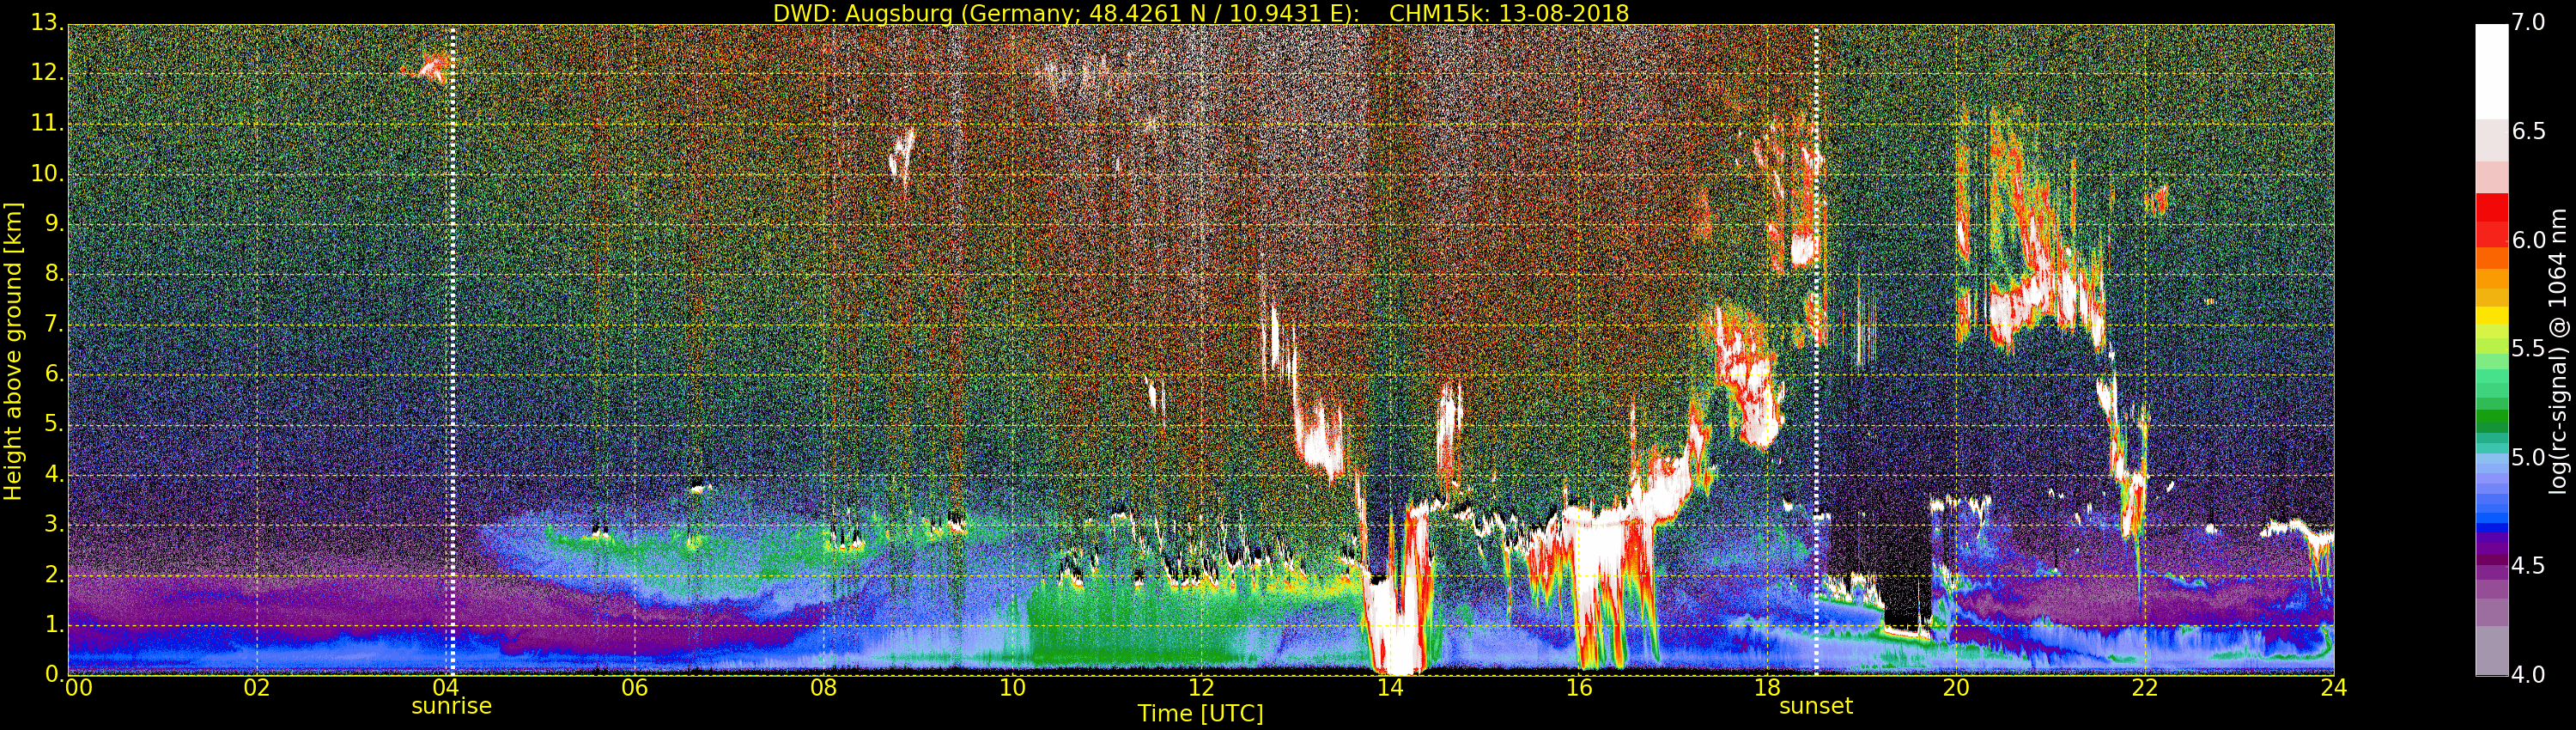The height and width of the screenshot is (730, 2576).
Task: Click the '3.' height axis tick label
Action: [x=53, y=524]
